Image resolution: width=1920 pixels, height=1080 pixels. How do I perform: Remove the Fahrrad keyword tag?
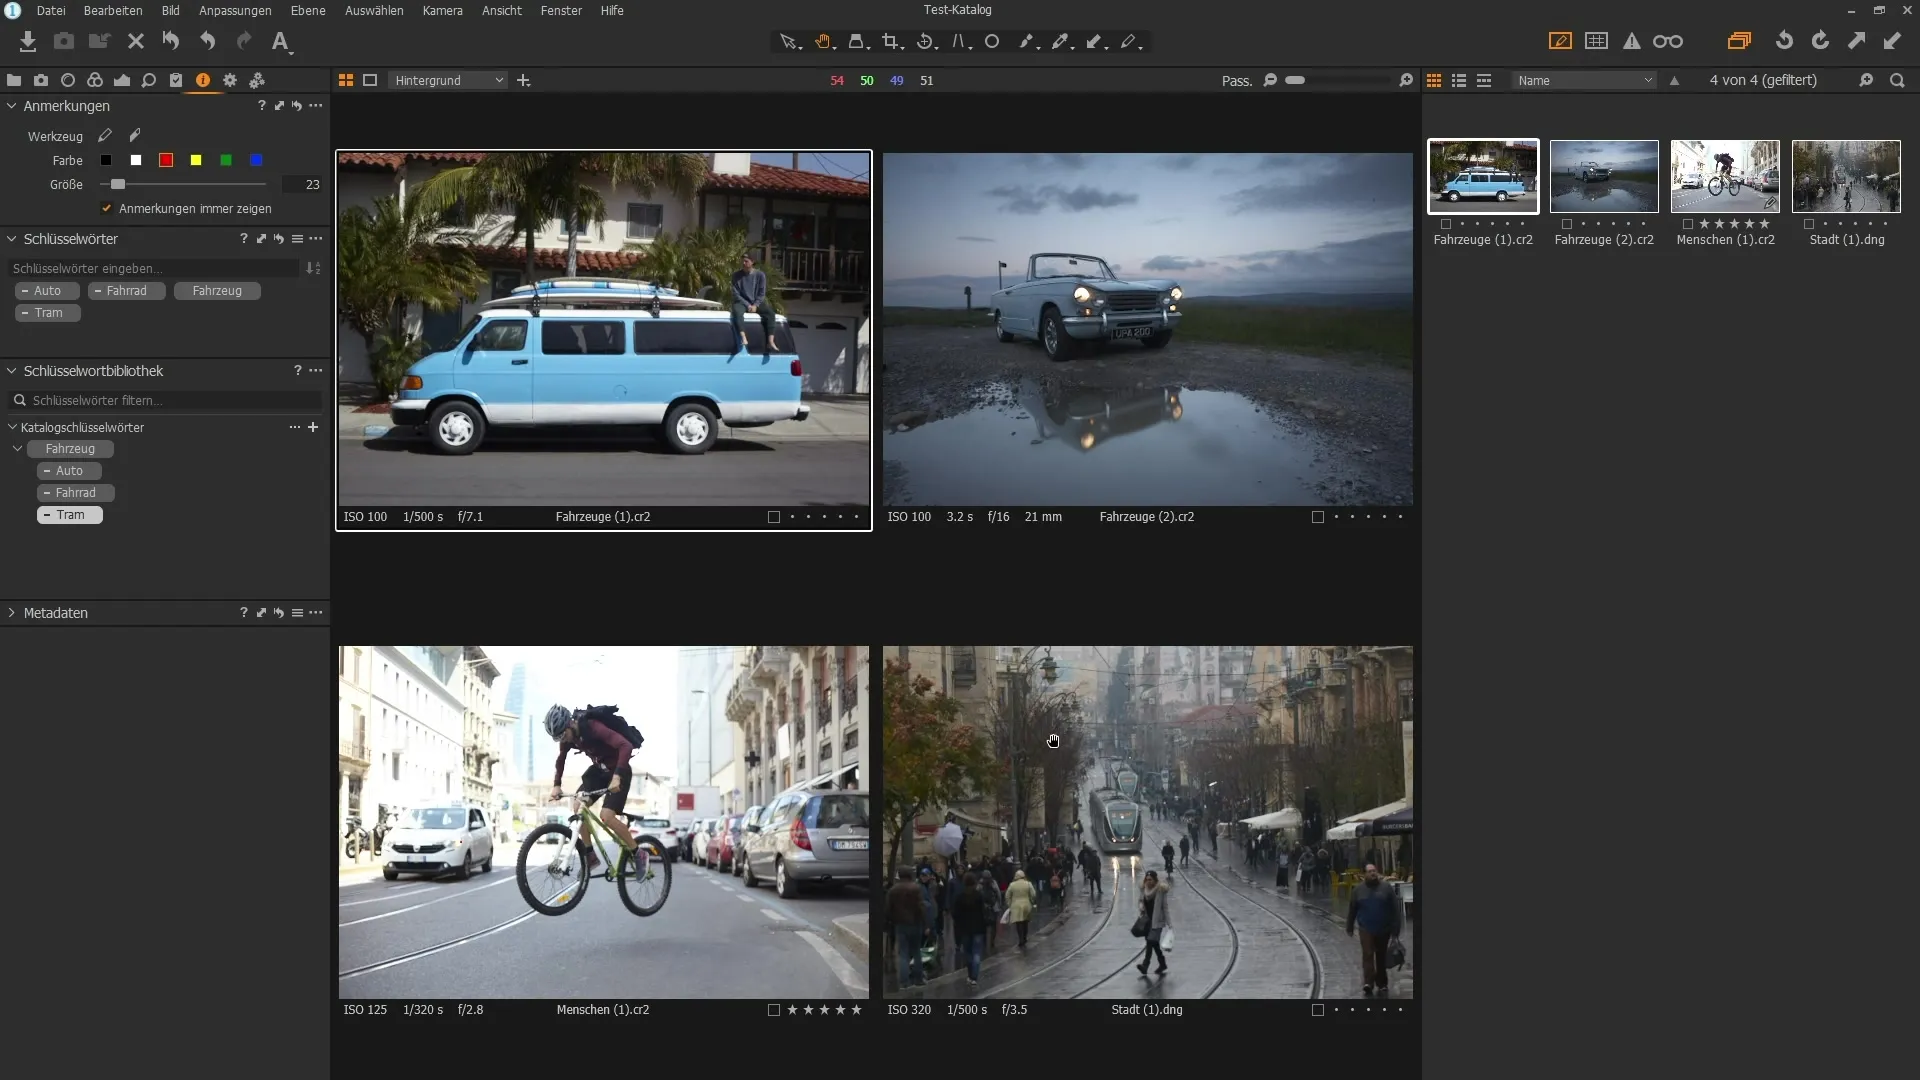(98, 291)
